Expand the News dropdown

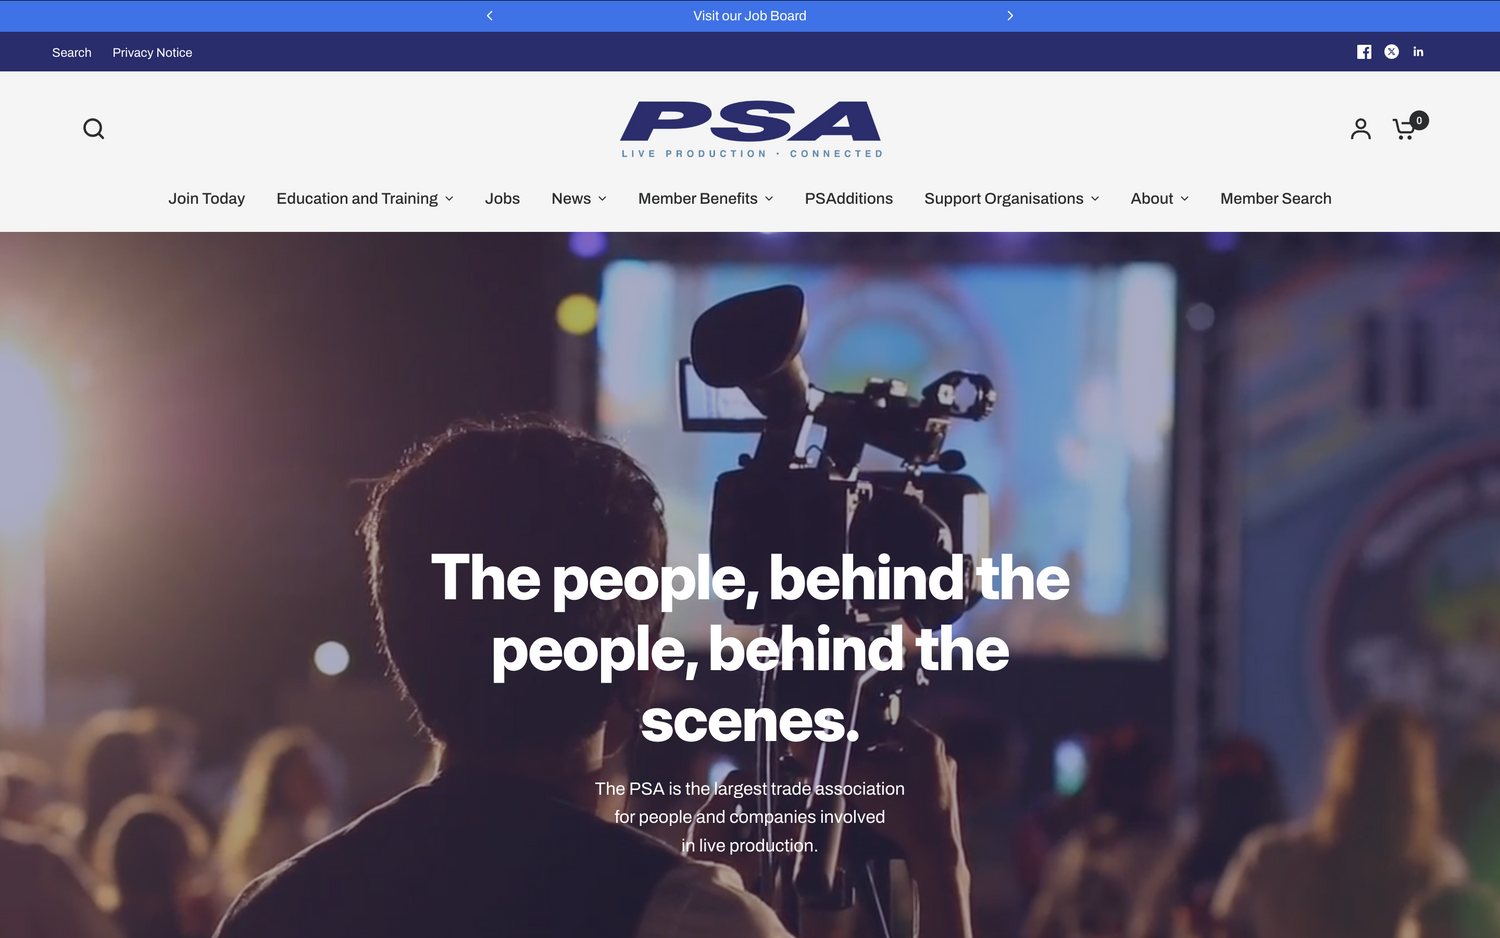point(579,199)
